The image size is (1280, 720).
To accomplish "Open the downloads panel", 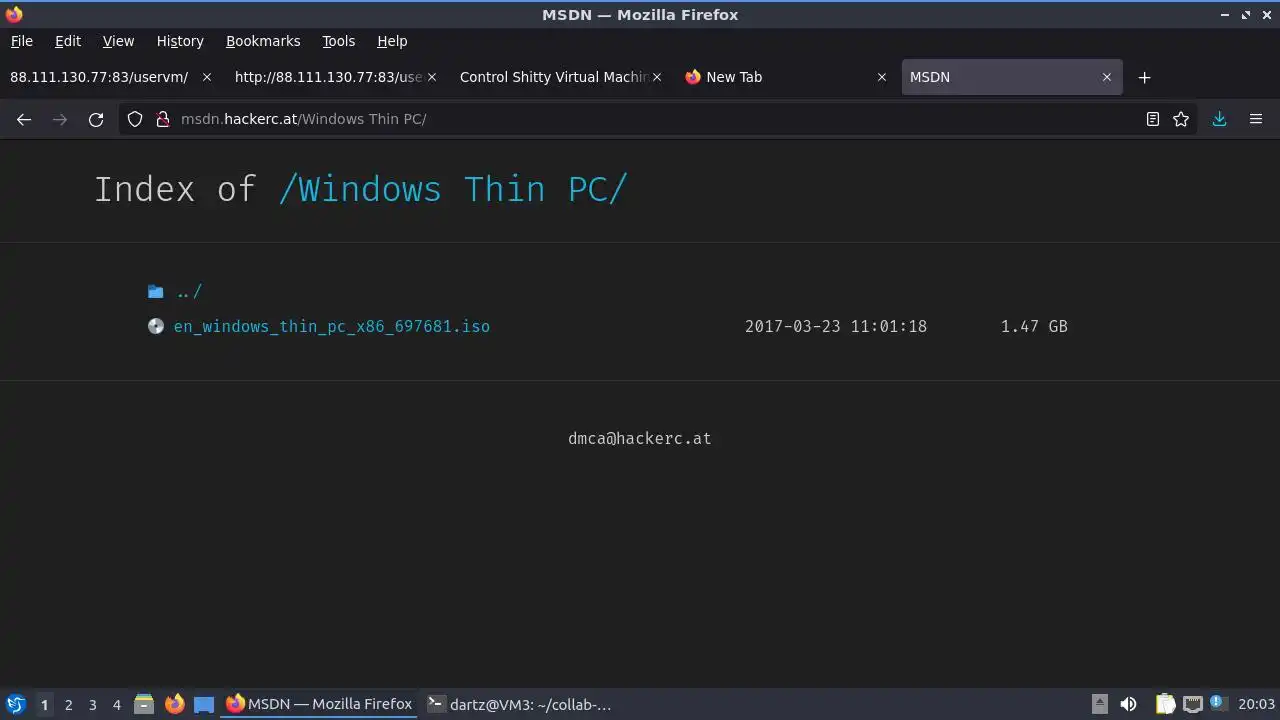I will click(x=1219, y=119).
